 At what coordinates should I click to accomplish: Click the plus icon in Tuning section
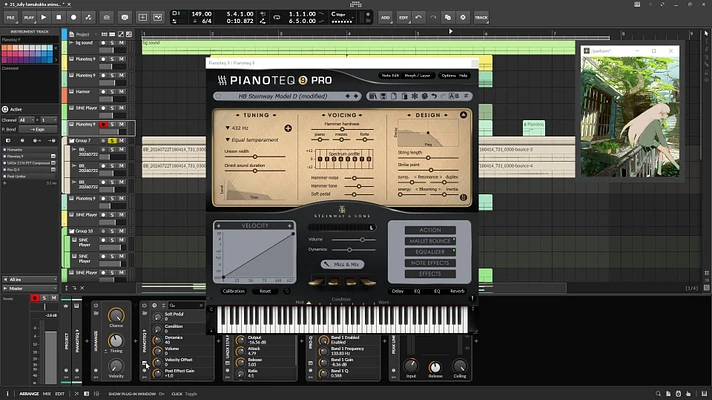coord(288,128)
